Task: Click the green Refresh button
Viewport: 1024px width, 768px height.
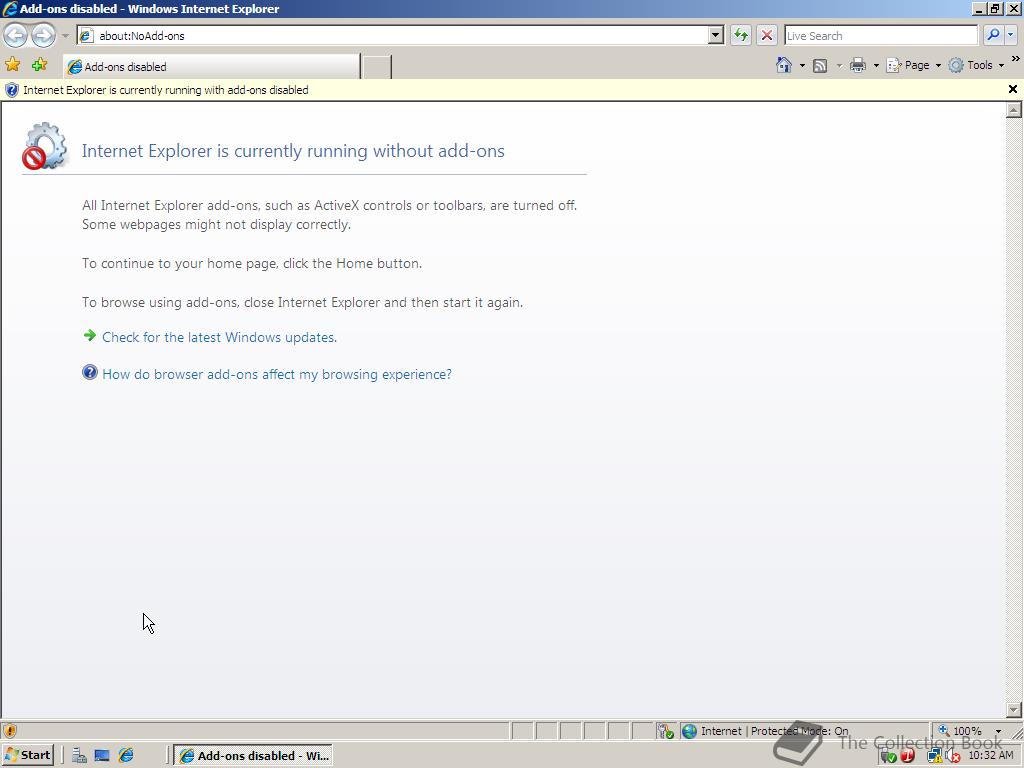Action: (741, 35)
